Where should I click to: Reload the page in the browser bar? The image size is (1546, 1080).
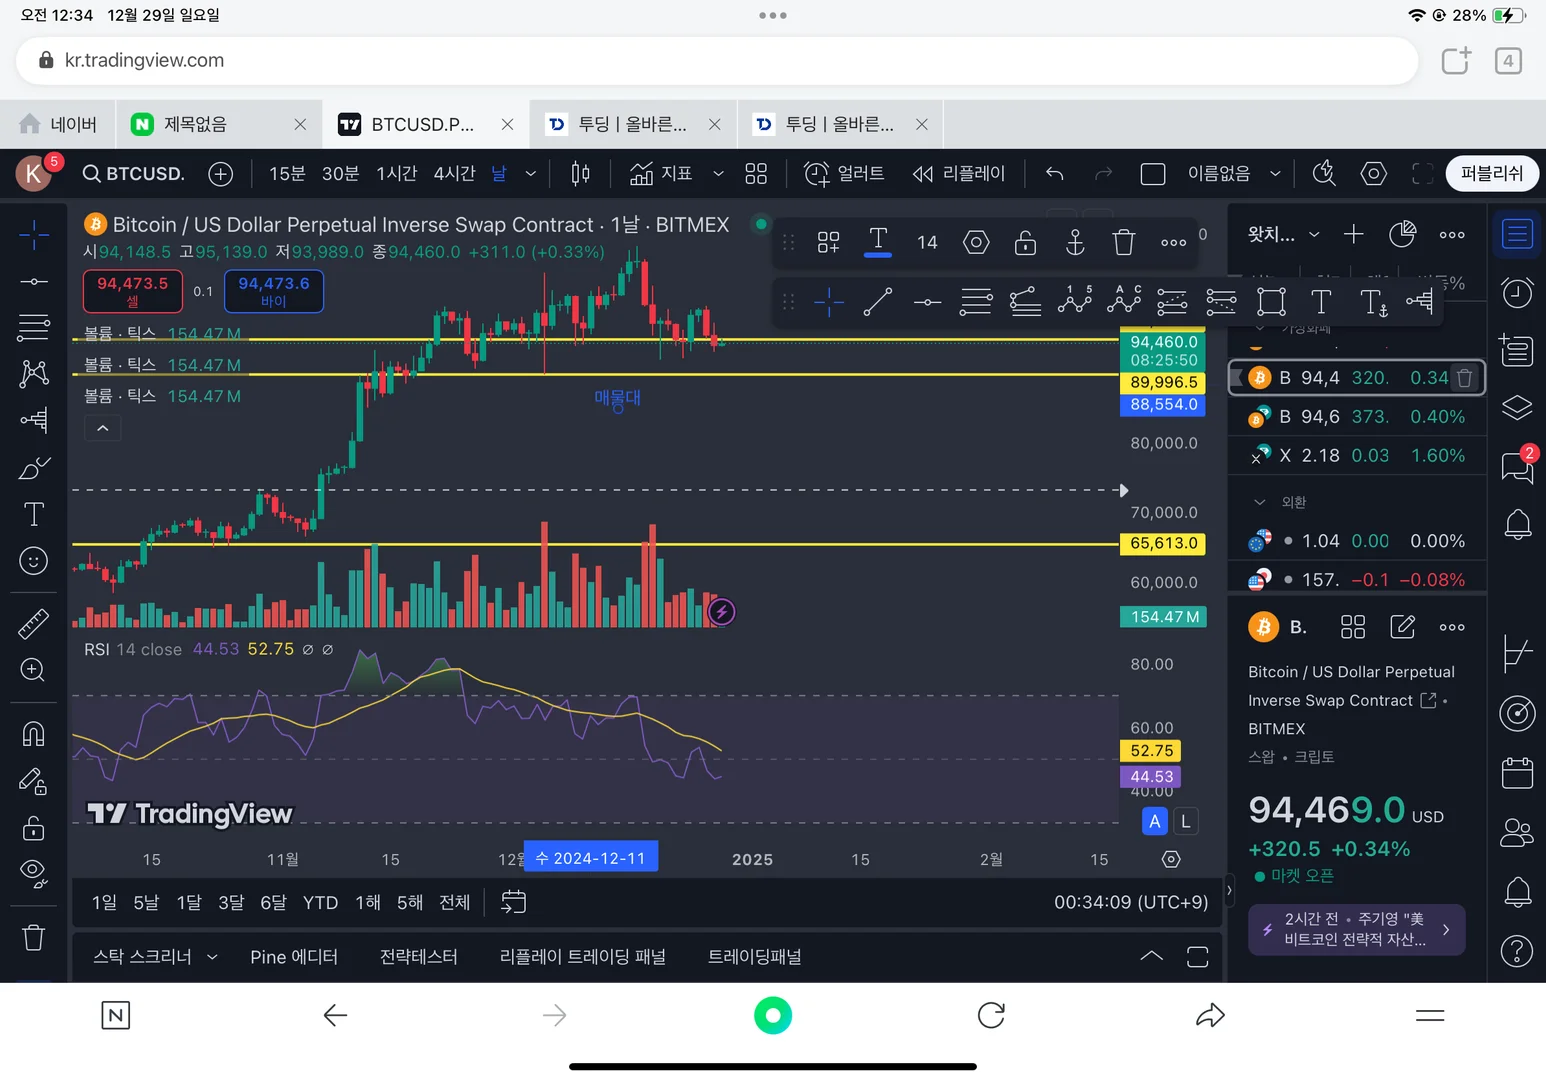click(991, 1016)
